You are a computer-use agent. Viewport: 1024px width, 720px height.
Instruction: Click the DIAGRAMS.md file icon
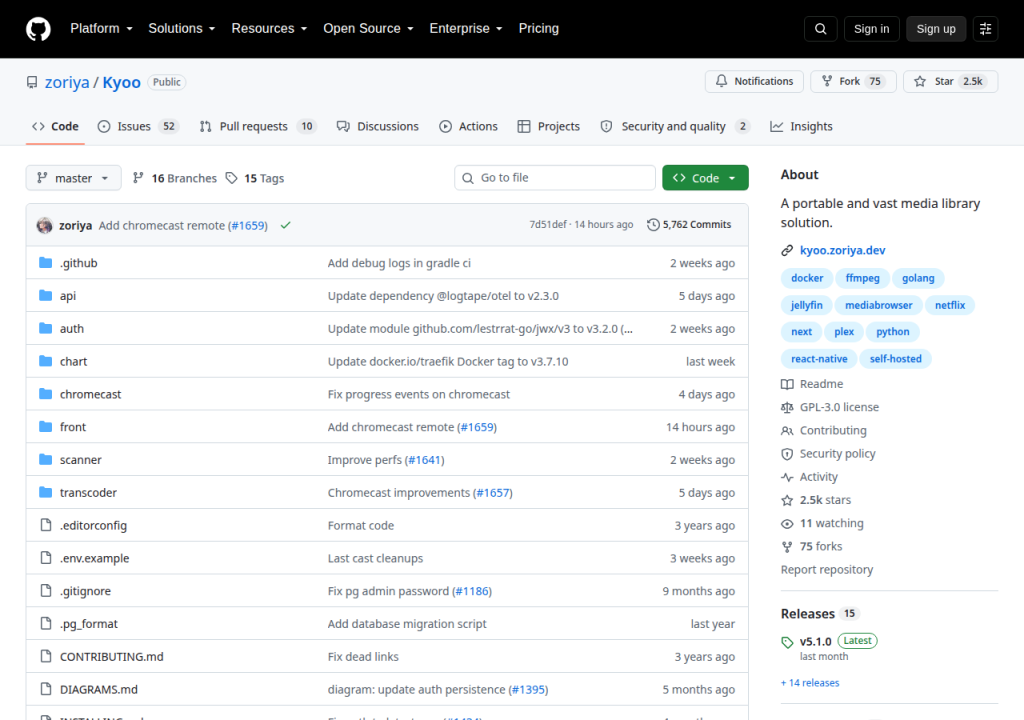coord(46,689)
